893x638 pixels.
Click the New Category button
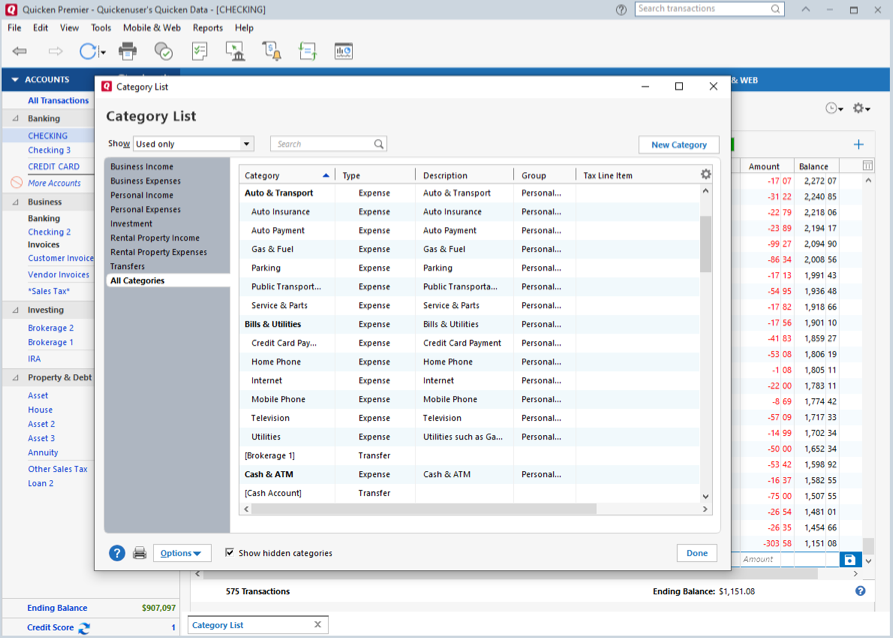pyautogui.click(x=679, y=145)
